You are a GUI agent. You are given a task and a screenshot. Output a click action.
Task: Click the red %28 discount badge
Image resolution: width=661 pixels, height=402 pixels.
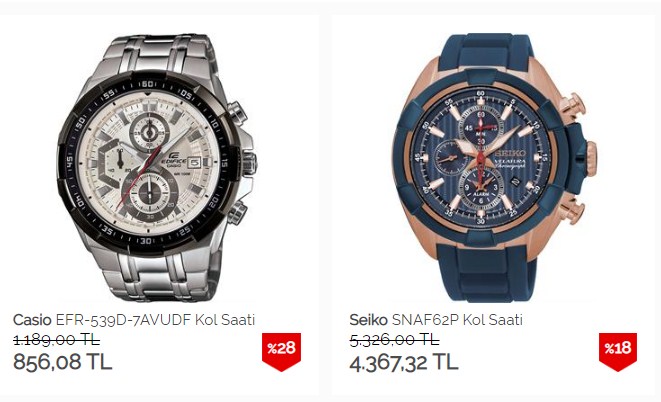click(281, 351)
